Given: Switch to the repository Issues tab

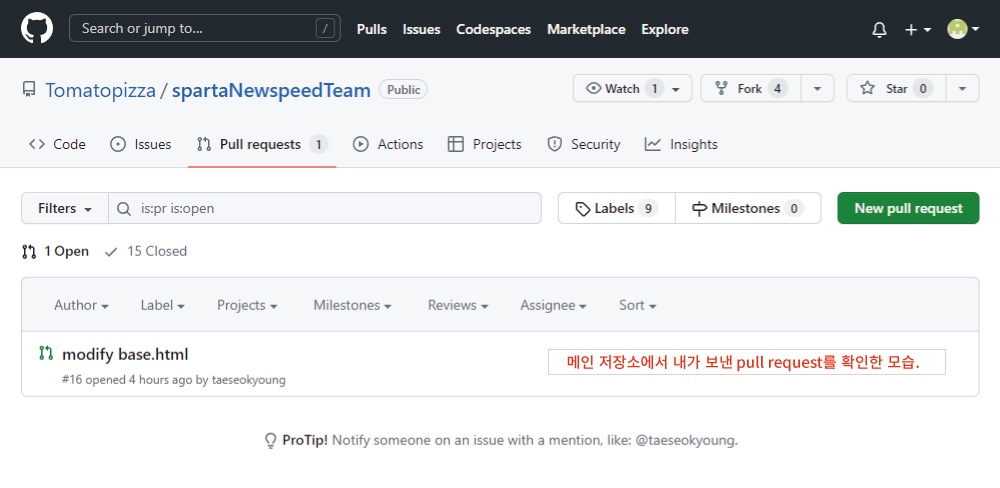Looking at the screenshot, I should click(x=140, y=144).
